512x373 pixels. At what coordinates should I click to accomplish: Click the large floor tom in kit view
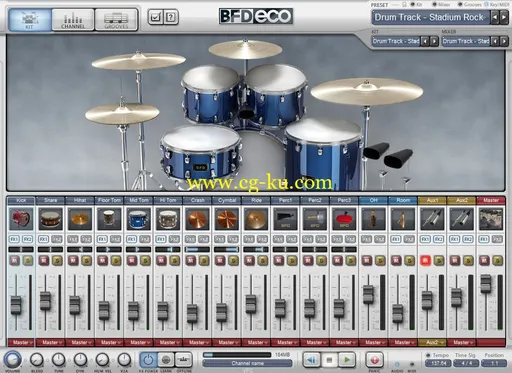click(323, 153)
